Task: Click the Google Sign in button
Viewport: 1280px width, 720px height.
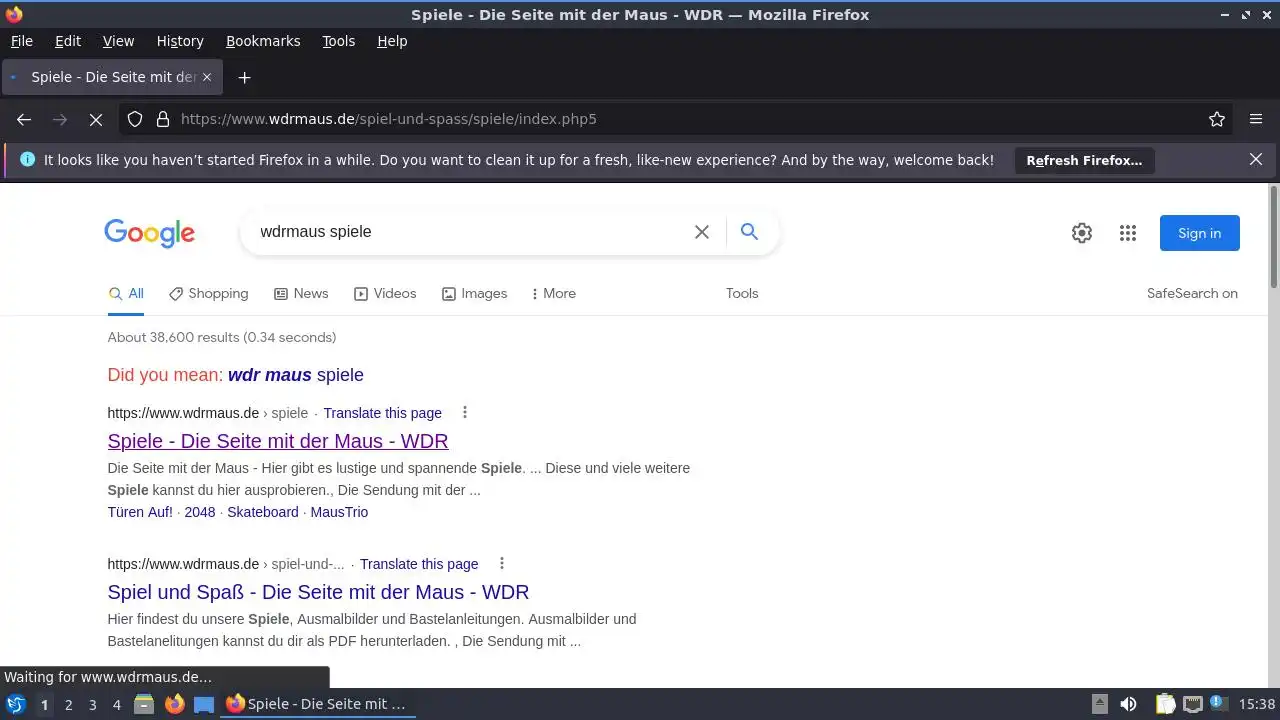Action: coord(1199,233)
